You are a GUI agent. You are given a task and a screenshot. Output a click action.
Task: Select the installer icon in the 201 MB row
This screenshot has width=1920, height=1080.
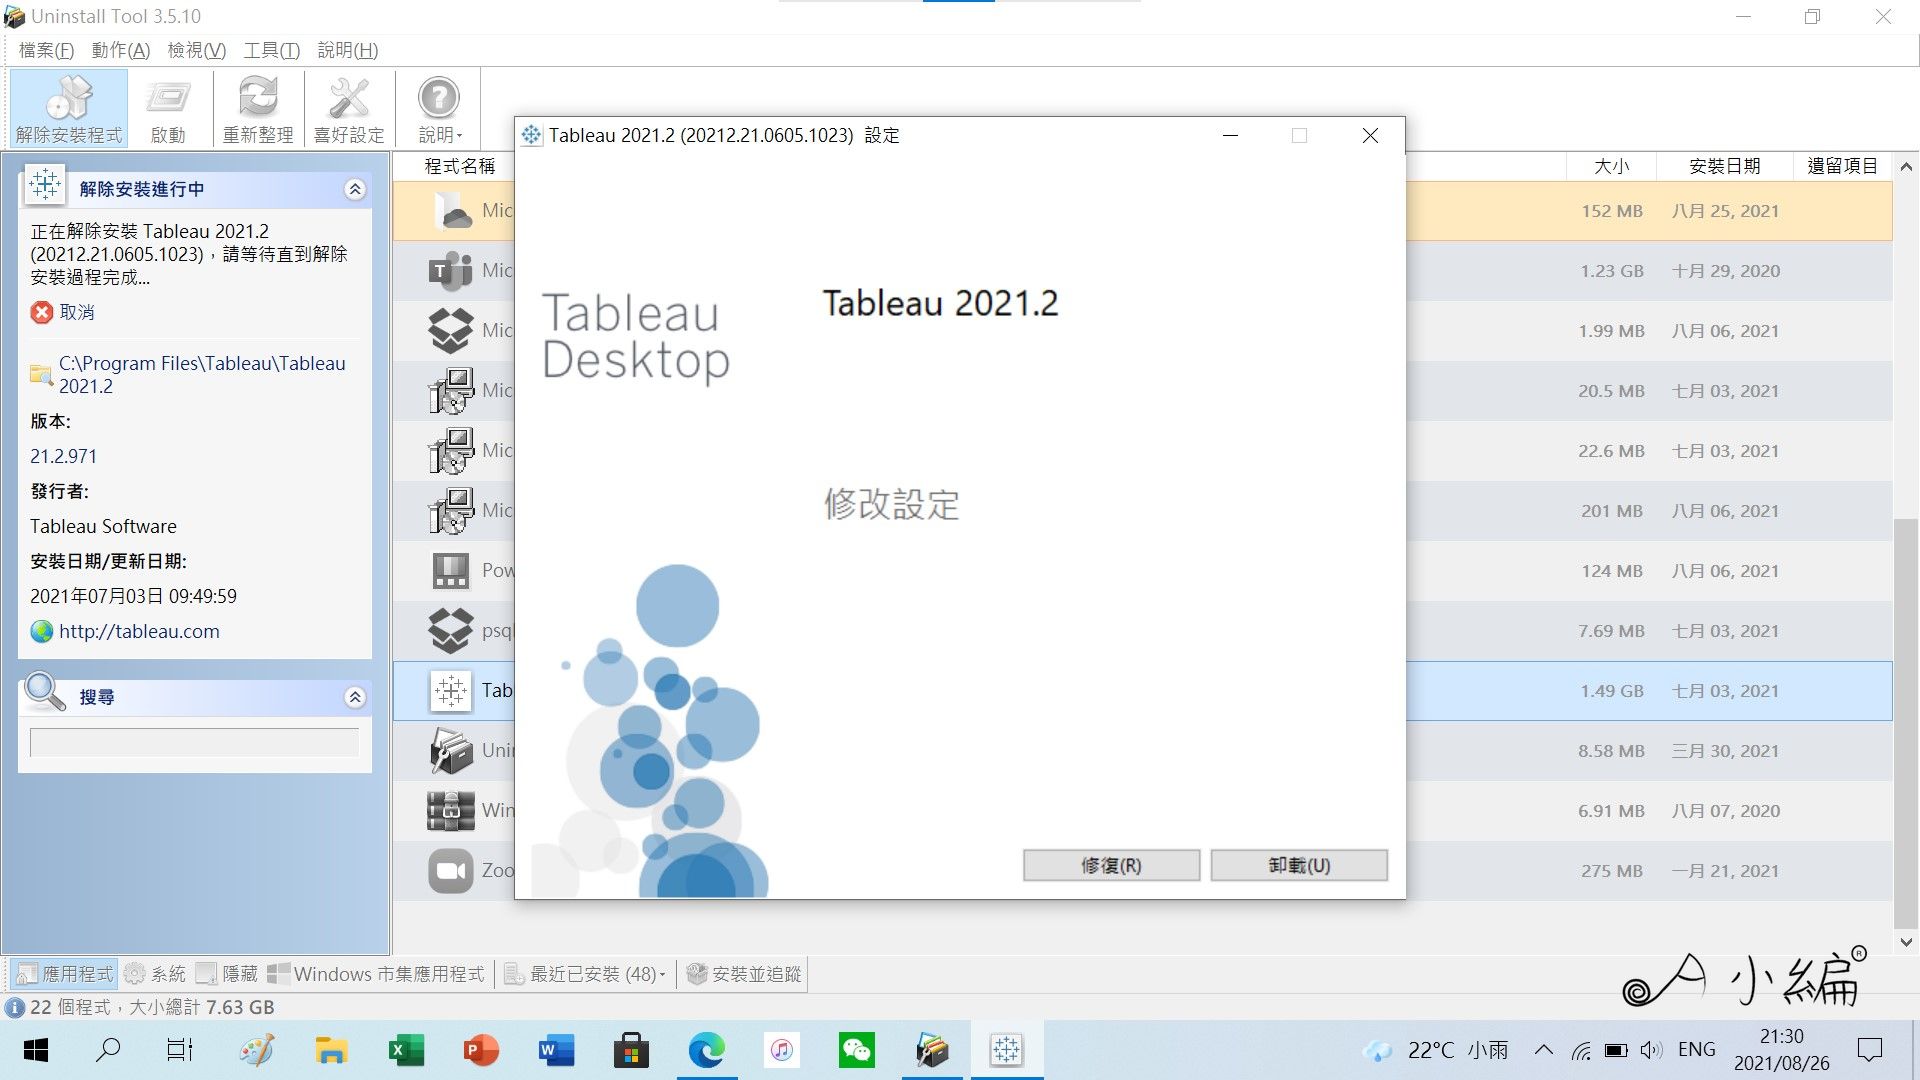click(451, 511)
